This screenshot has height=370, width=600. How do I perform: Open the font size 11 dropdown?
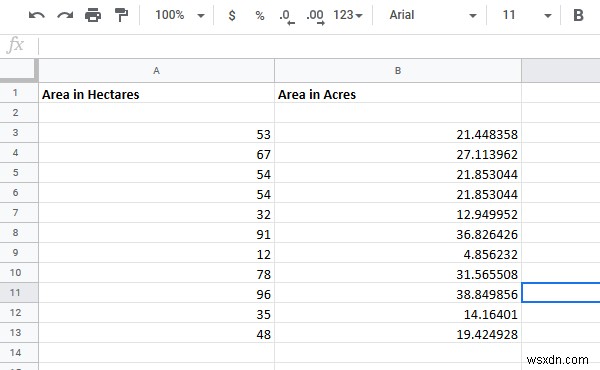[527, 15]
